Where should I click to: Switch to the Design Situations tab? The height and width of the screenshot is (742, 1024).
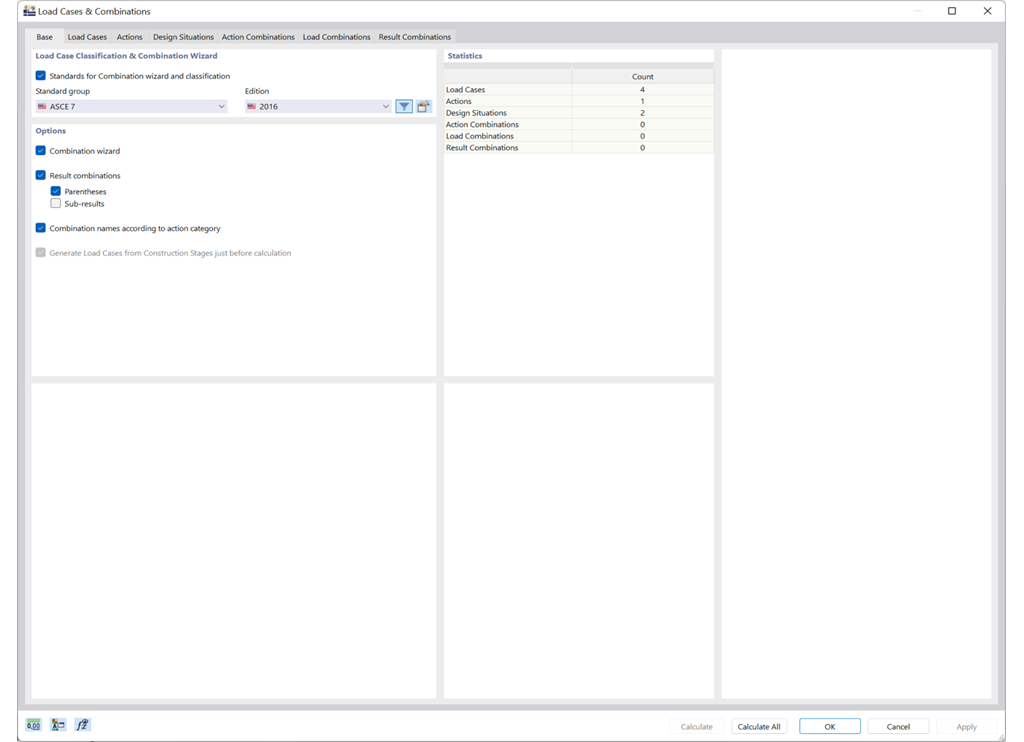coord(183,36)
